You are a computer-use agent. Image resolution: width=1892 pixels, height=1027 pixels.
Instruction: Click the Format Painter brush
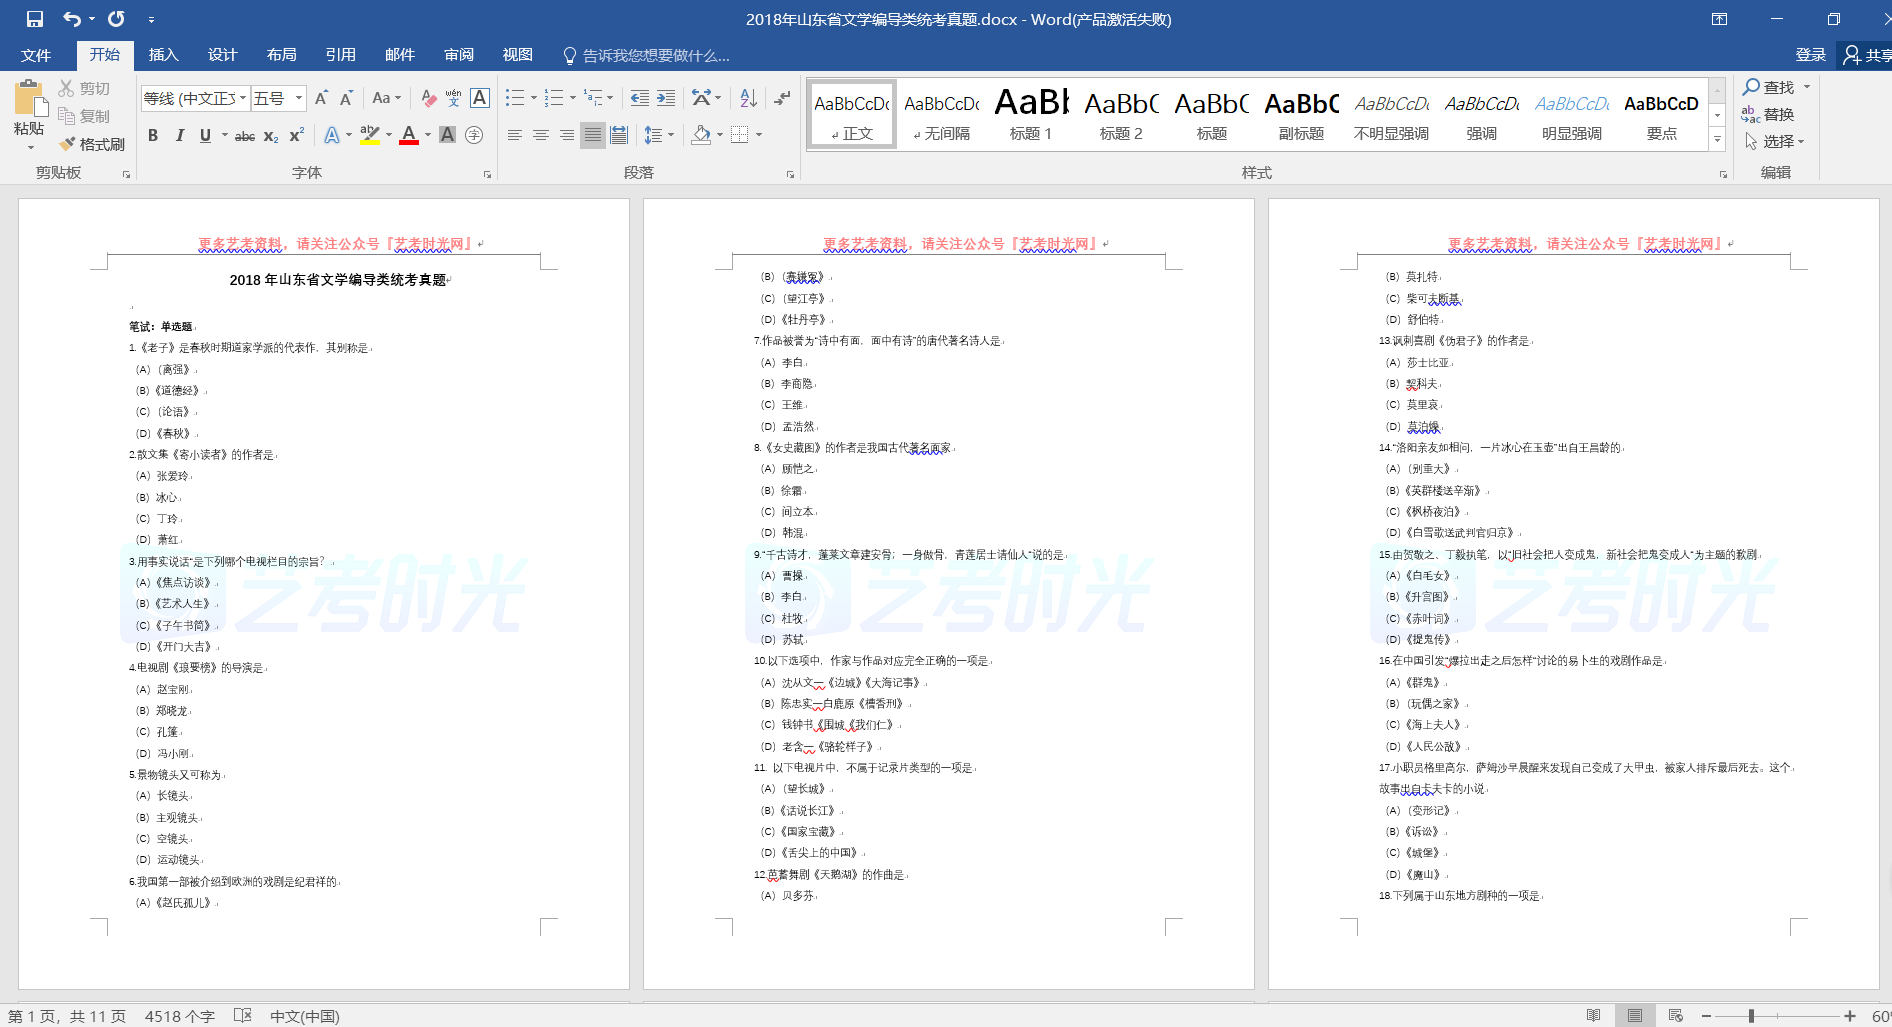tap(91, 144)
